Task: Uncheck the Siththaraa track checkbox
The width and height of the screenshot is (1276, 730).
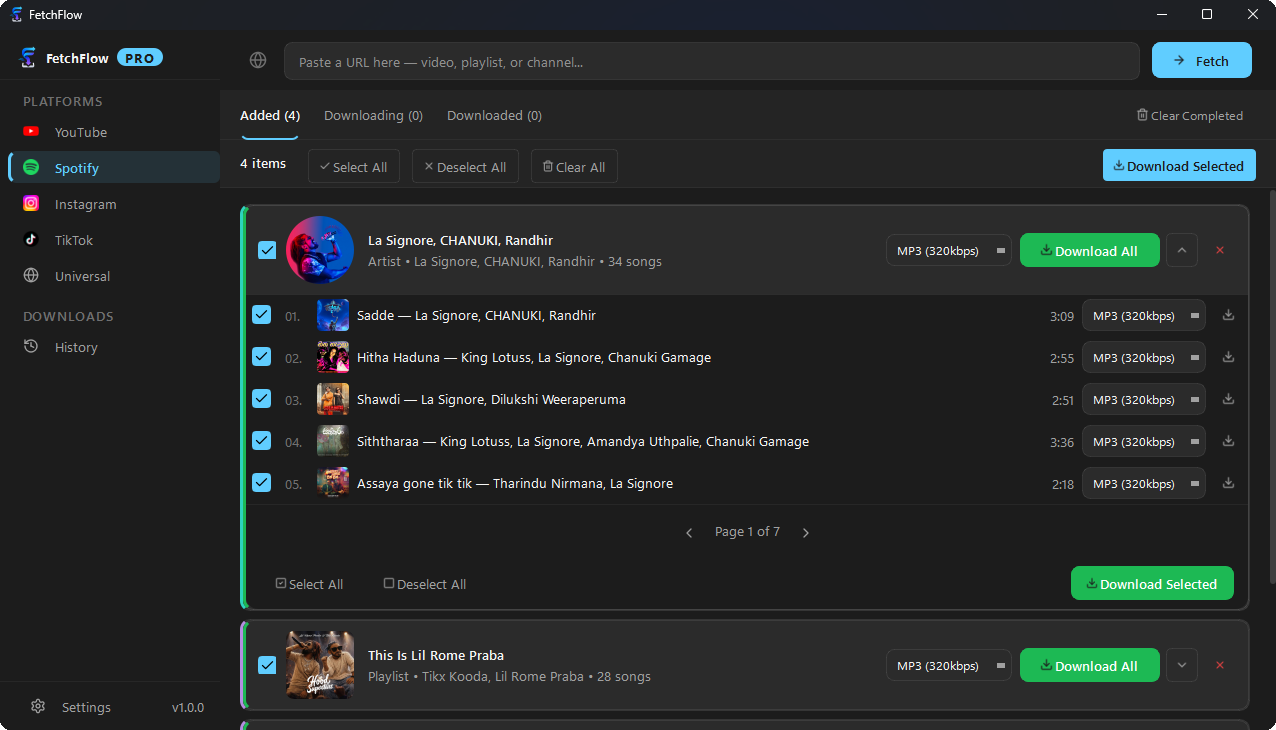Action: tap(261, 441)
